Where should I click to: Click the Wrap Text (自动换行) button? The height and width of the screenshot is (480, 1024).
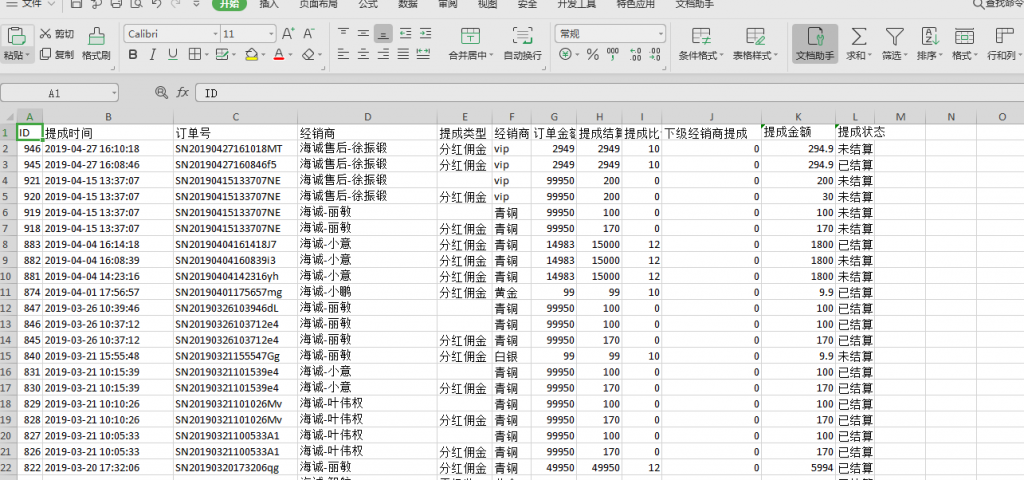522,43
